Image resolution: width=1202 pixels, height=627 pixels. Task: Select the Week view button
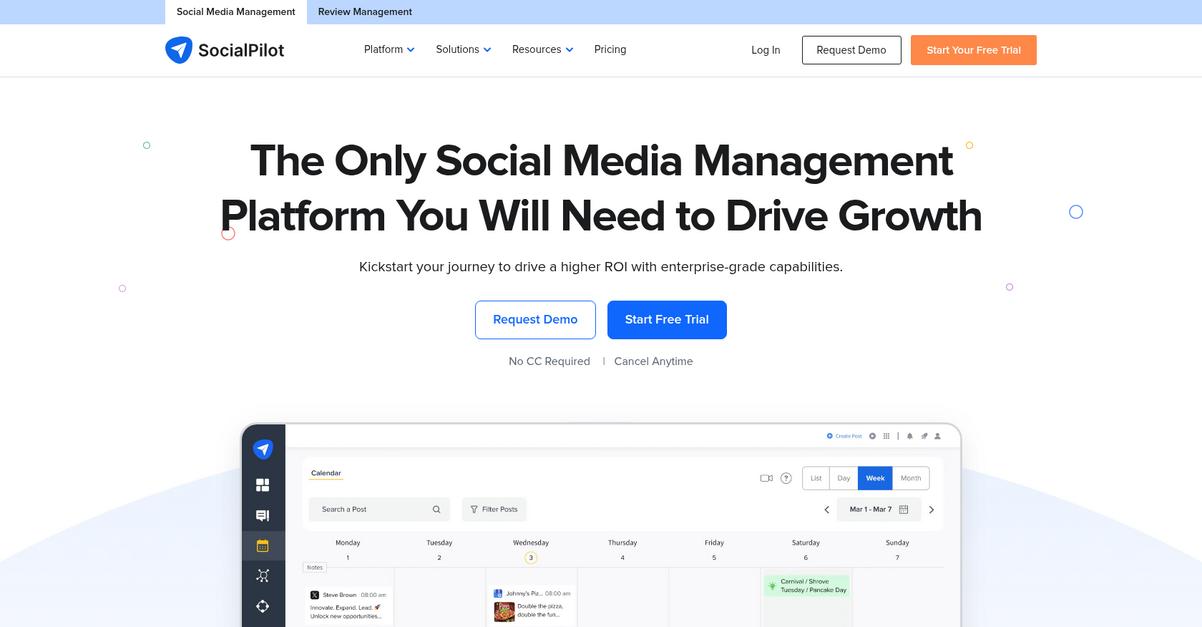tap(875, 478)
